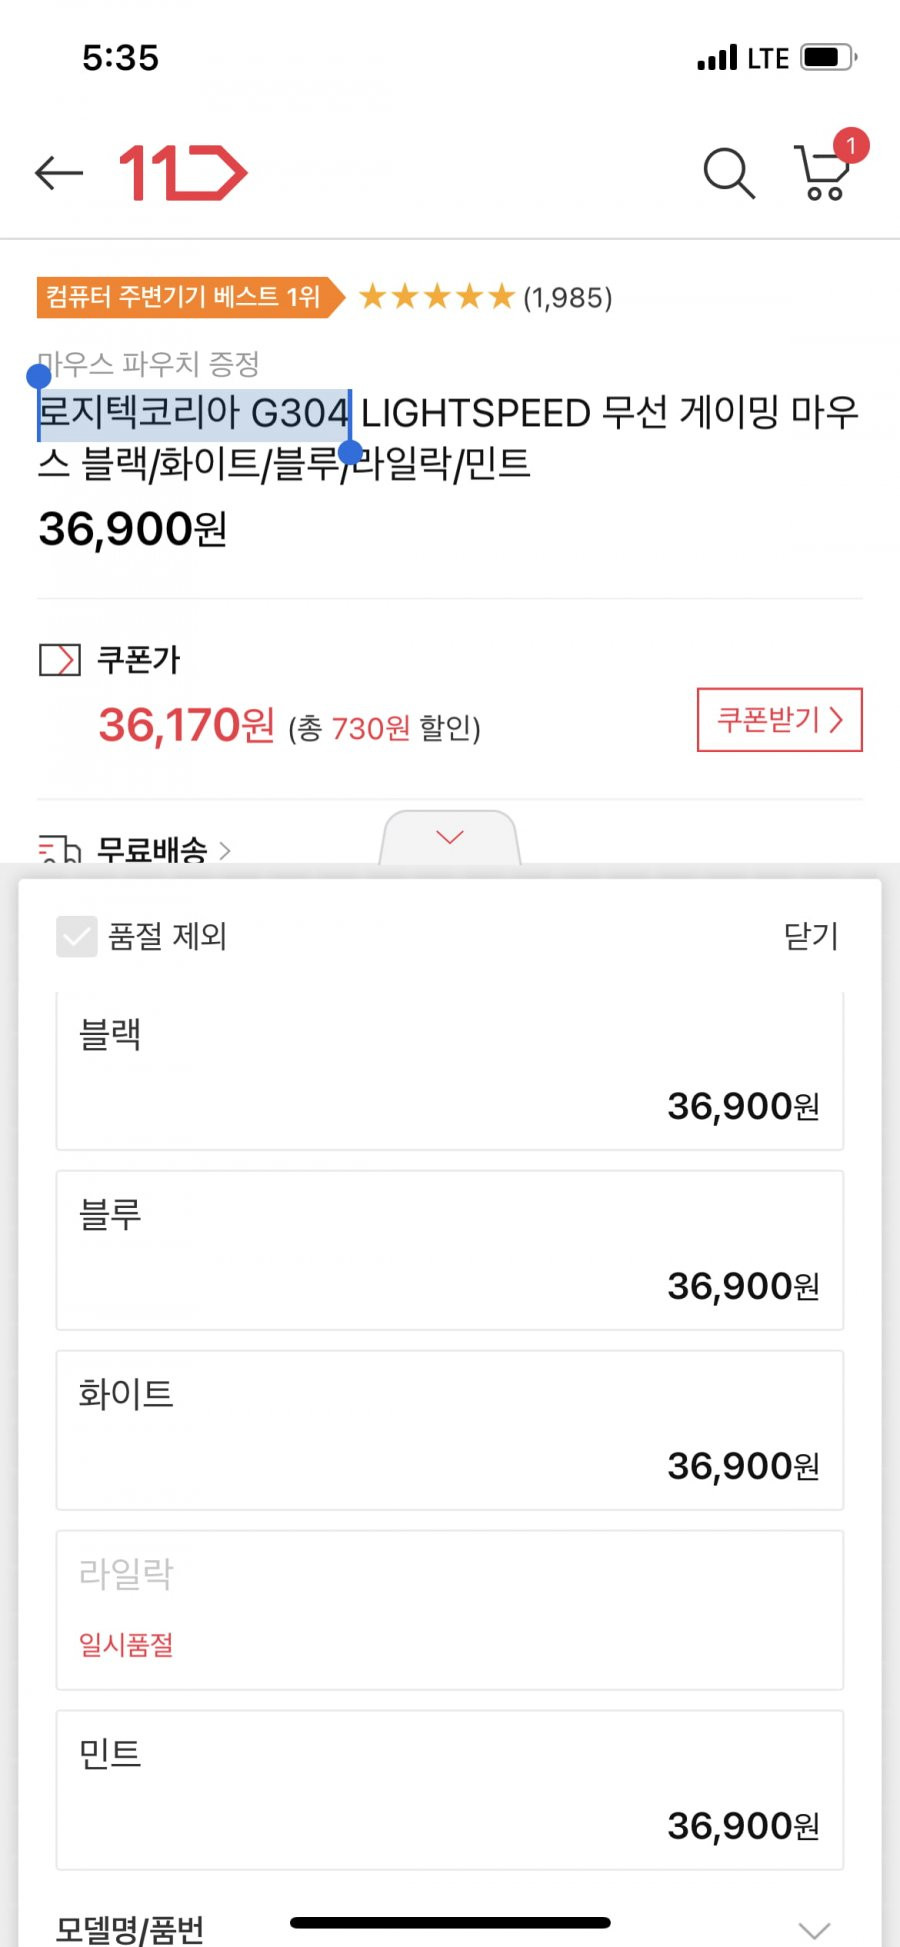This screenshot has width=900, height=1947.
Task: Choose the 화이트 option
Action: click(450, 1430)
